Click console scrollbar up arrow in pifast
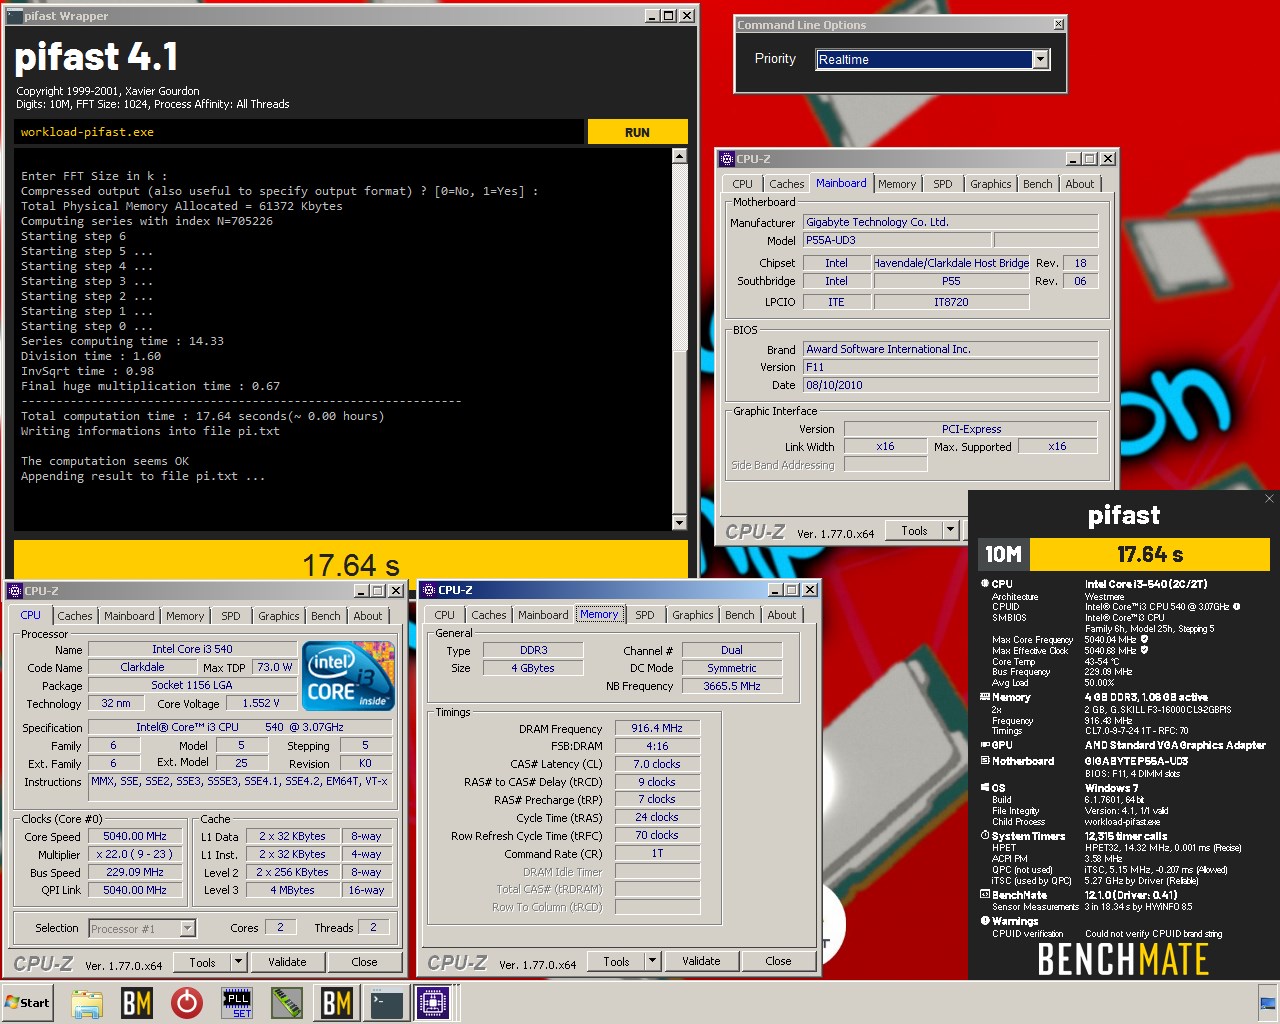 pos(680,156)
